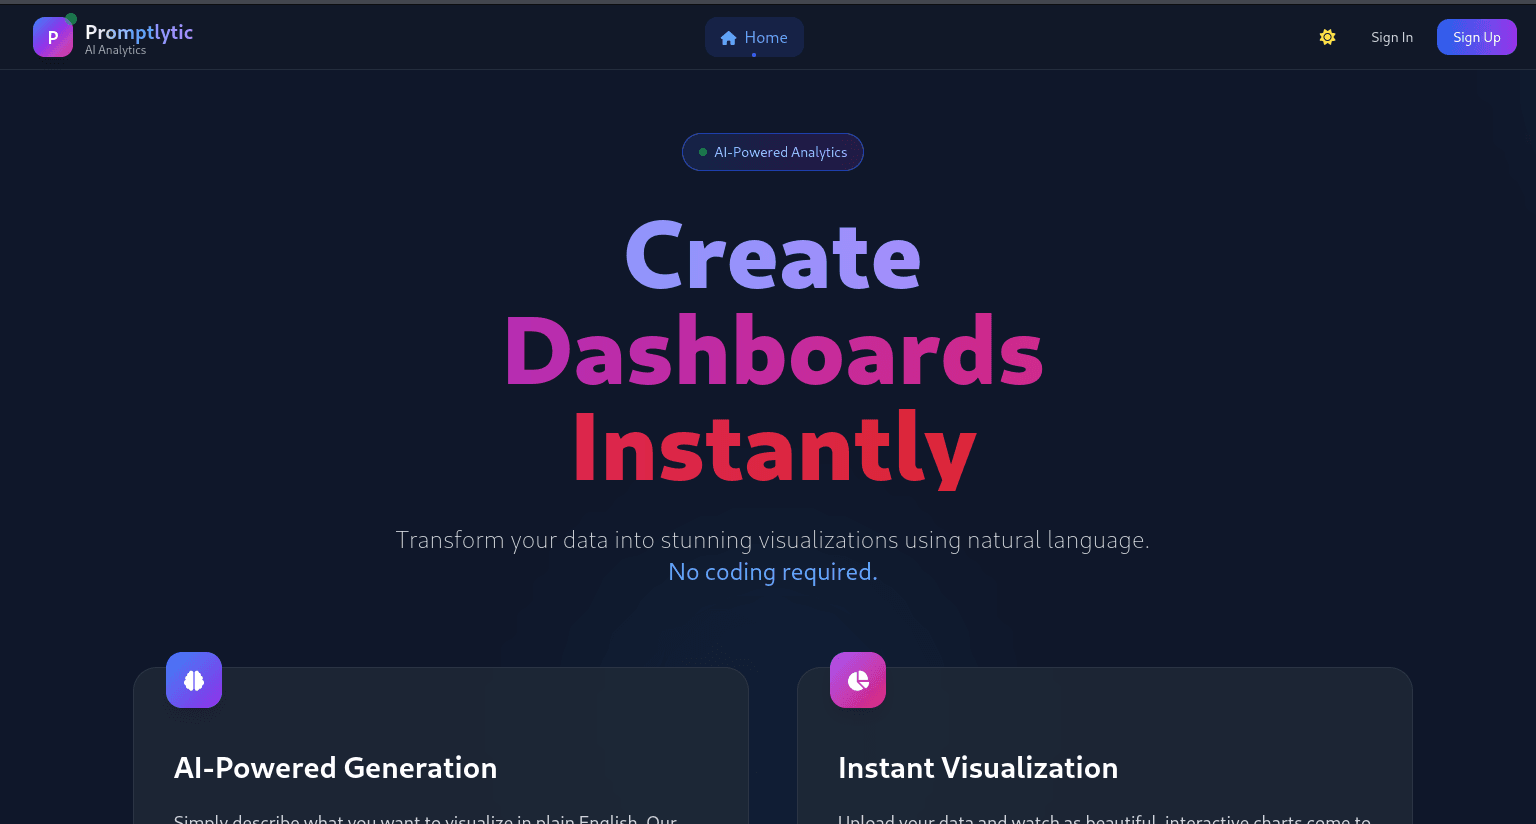Click the Promptlytic brand name text

point(139,32)
